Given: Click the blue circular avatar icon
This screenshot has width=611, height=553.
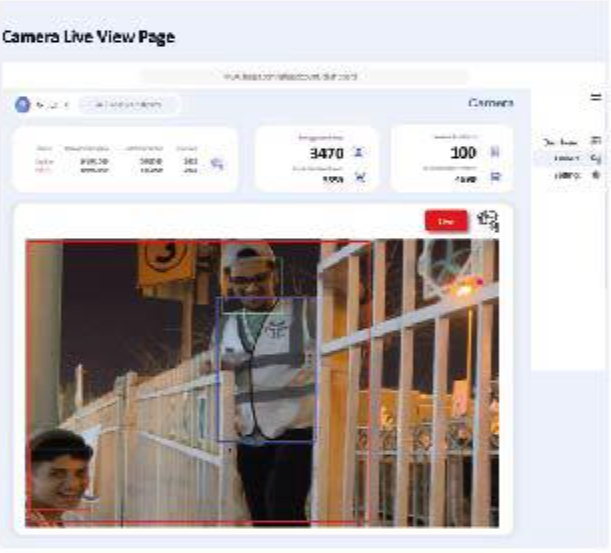Looking at the screenshot, I should pos(23,104).
